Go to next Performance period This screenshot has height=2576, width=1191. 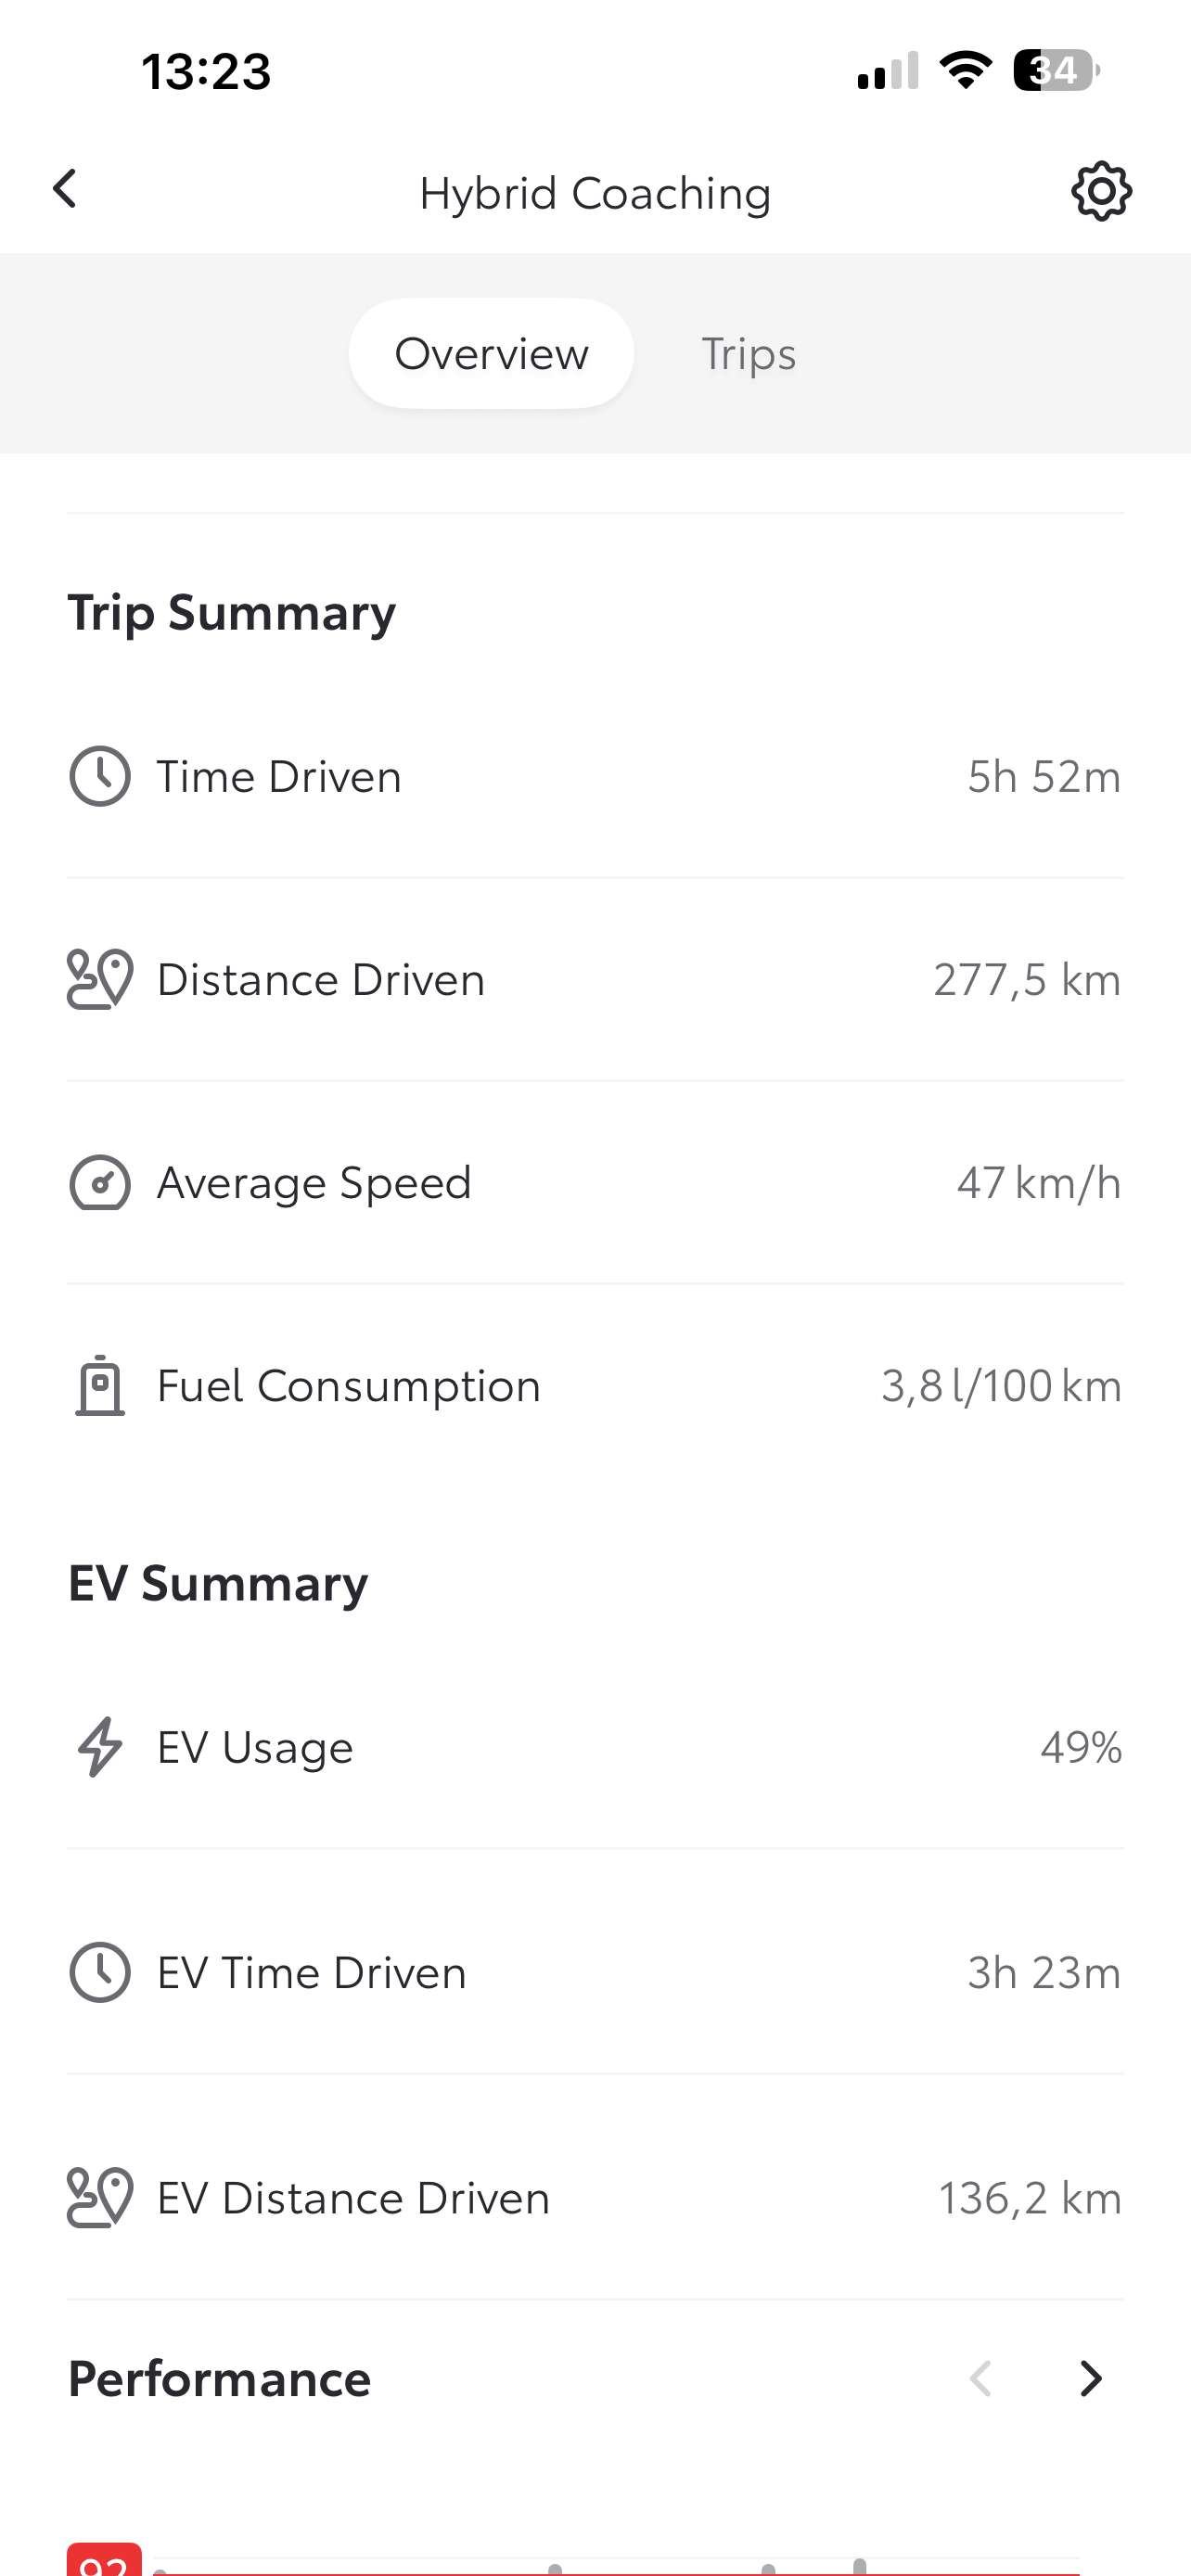1090,2379
